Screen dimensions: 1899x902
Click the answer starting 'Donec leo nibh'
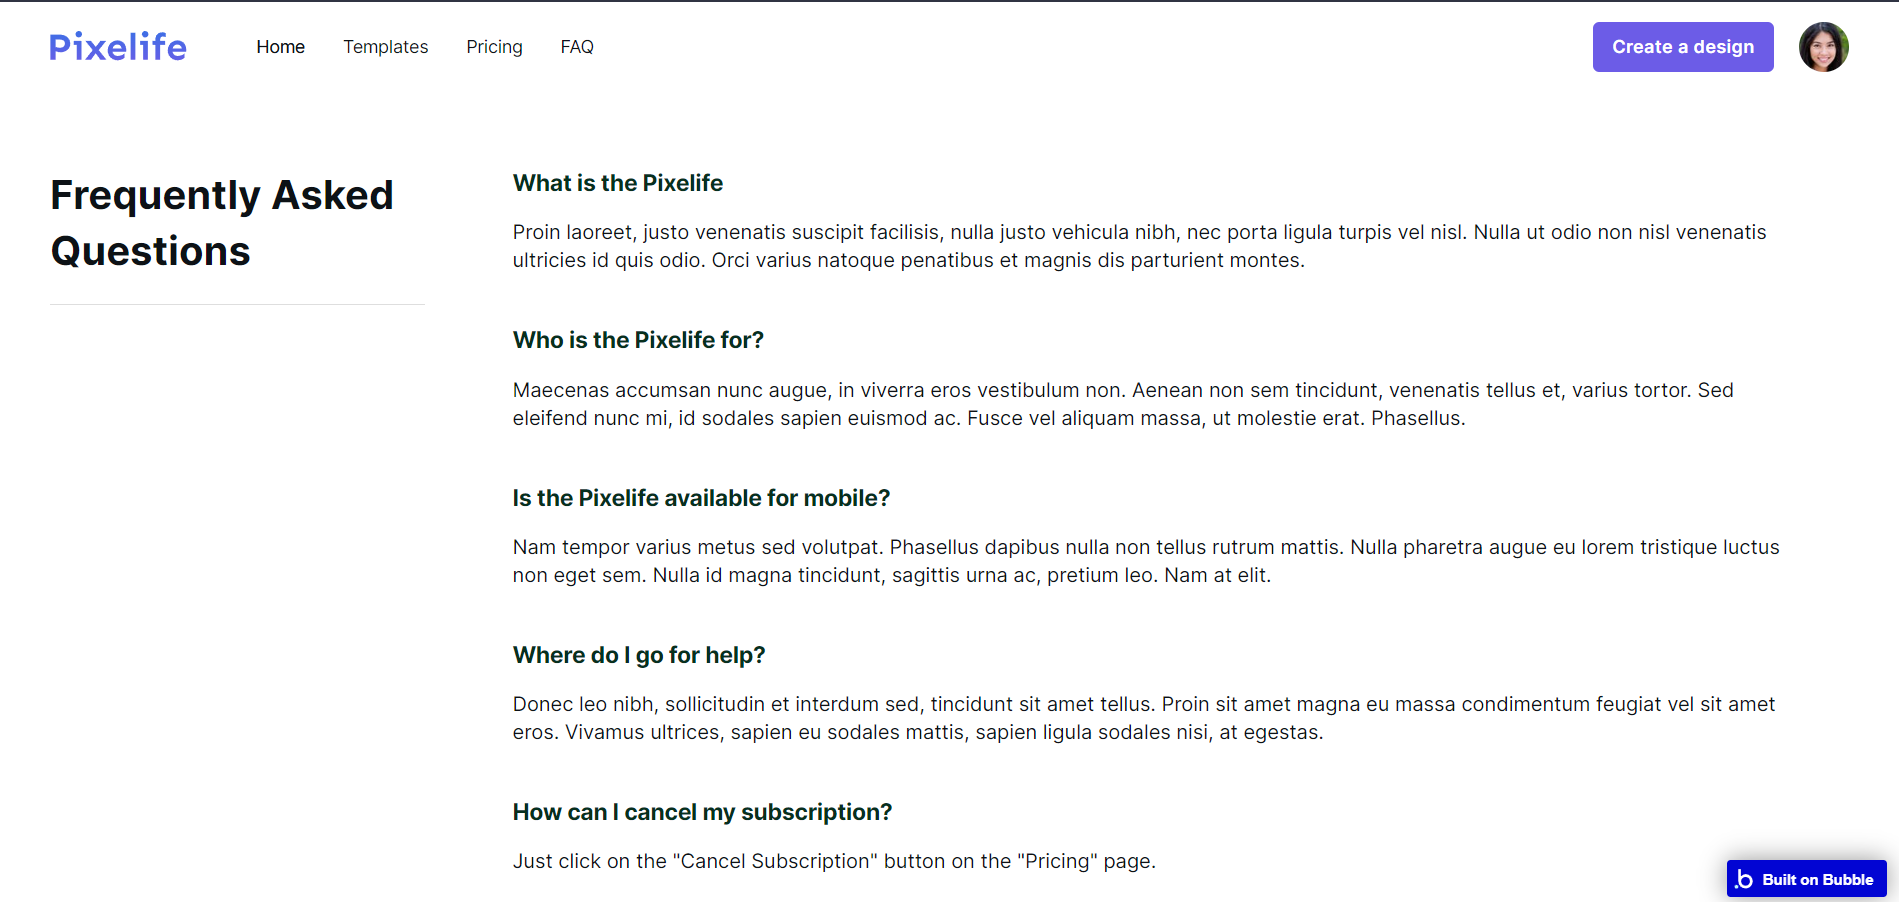coord(1144,718)
